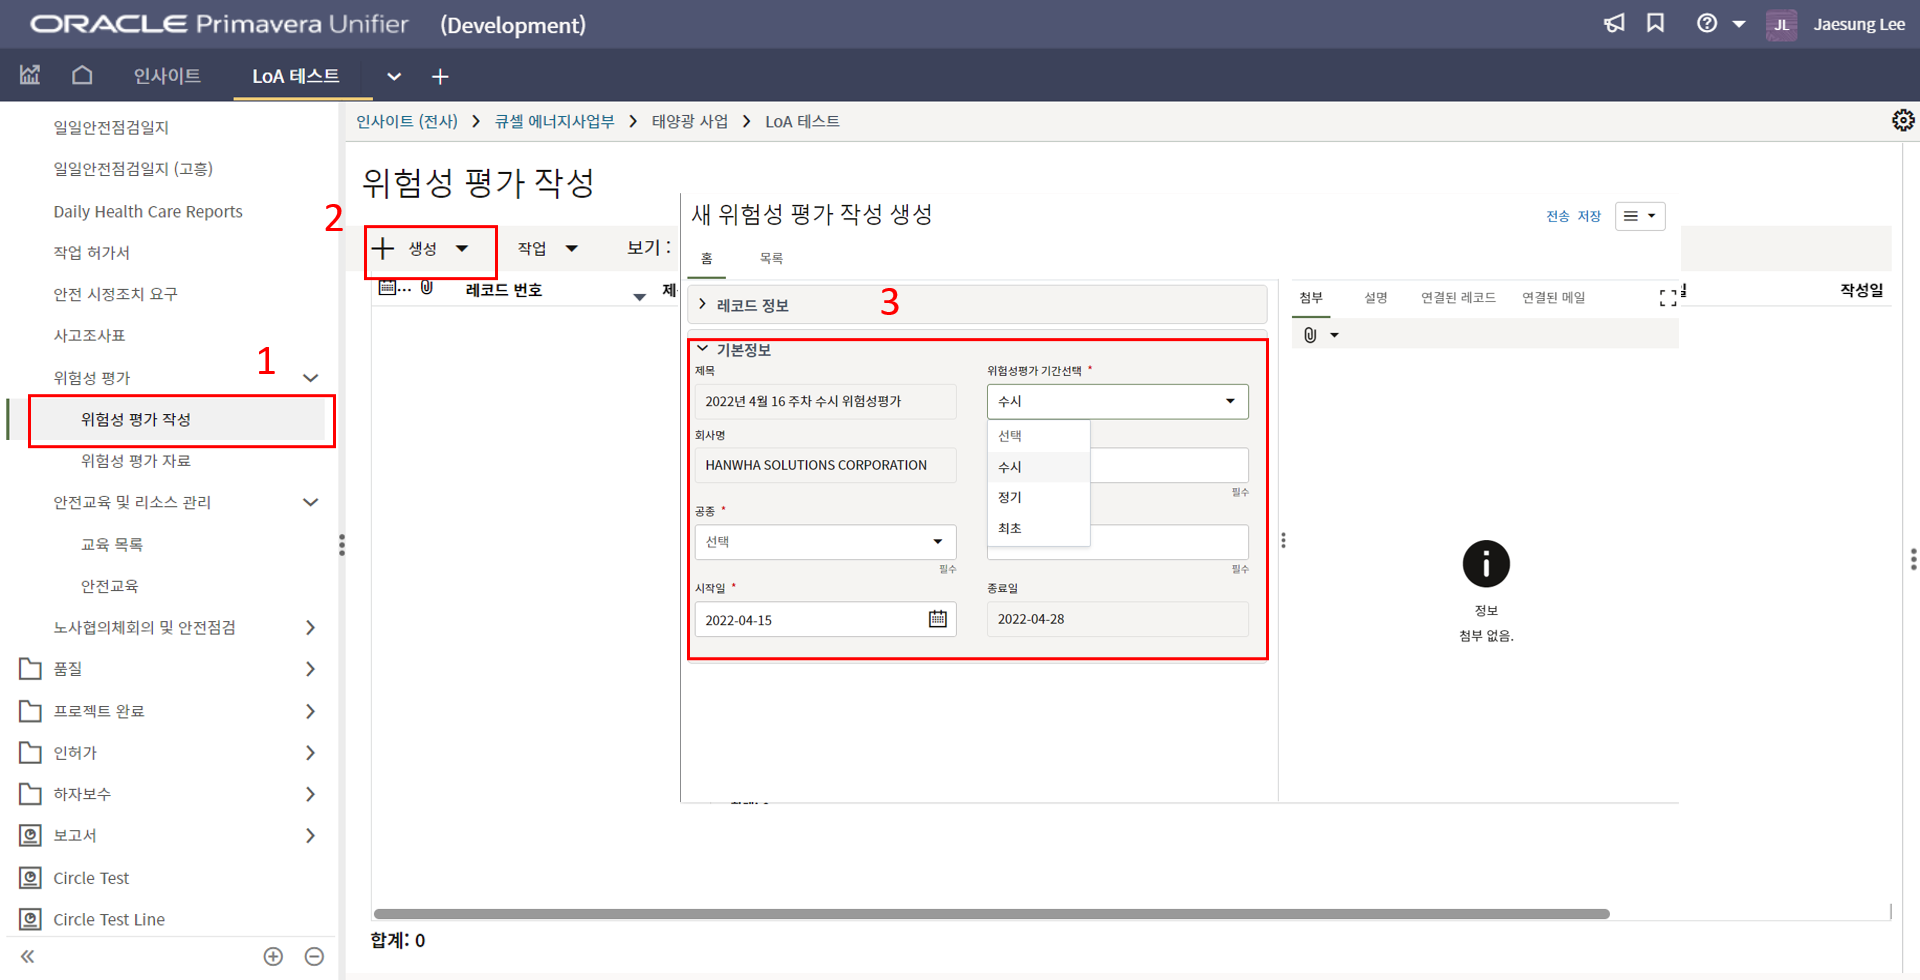
Task: Open the start date calendar picker
Action: pyautogui.click(x=937, y=619)
